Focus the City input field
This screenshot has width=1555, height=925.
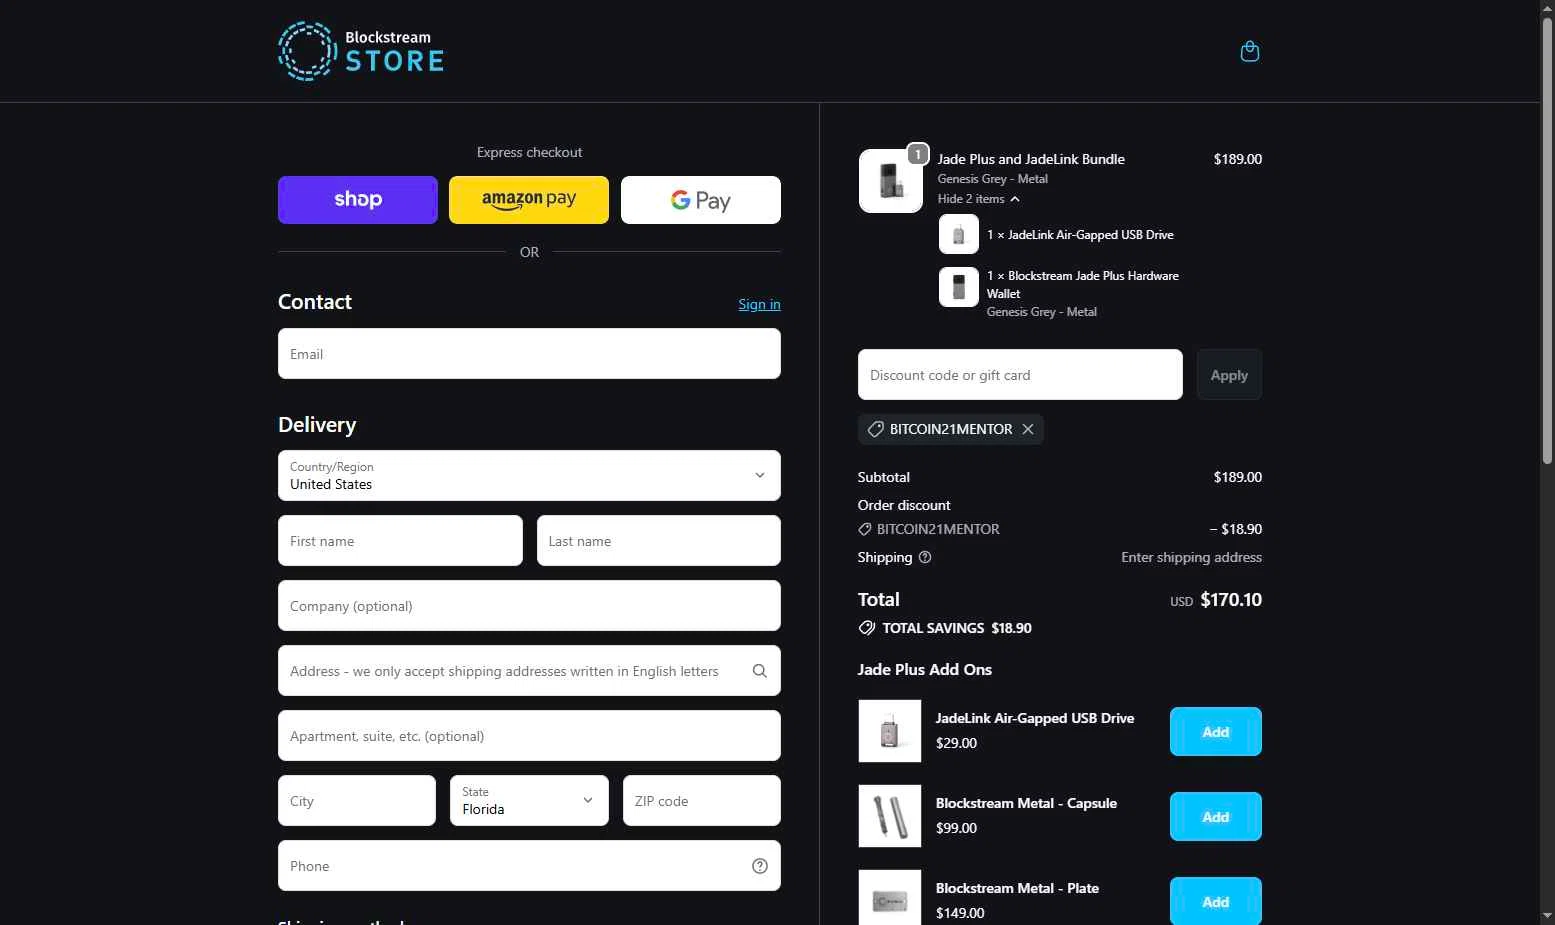click(x=357, y=801)
